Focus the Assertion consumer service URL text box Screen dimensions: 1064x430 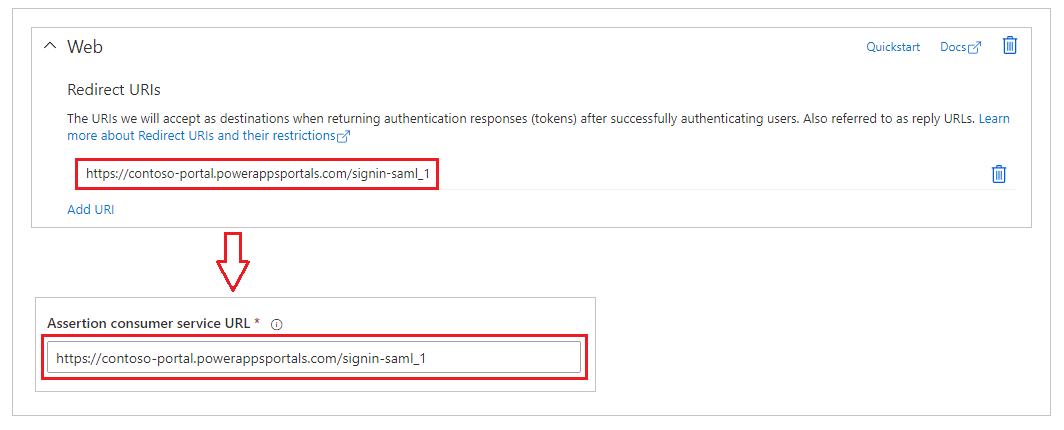[314, 357]
